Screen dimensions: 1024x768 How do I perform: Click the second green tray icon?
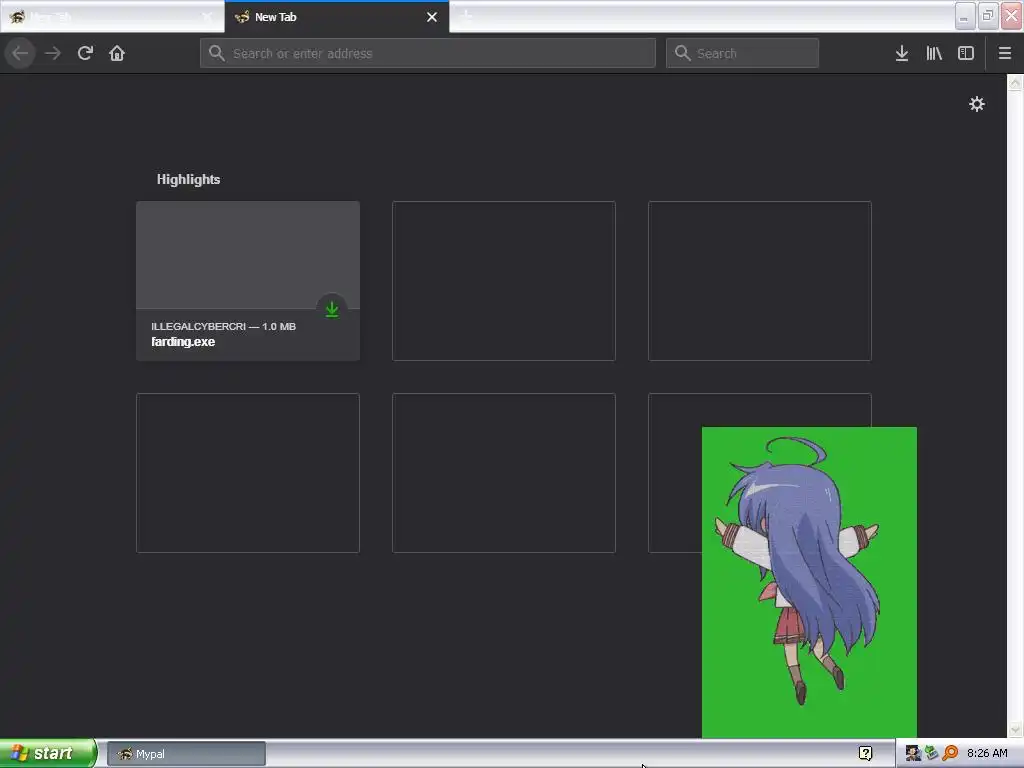point(931,754)
